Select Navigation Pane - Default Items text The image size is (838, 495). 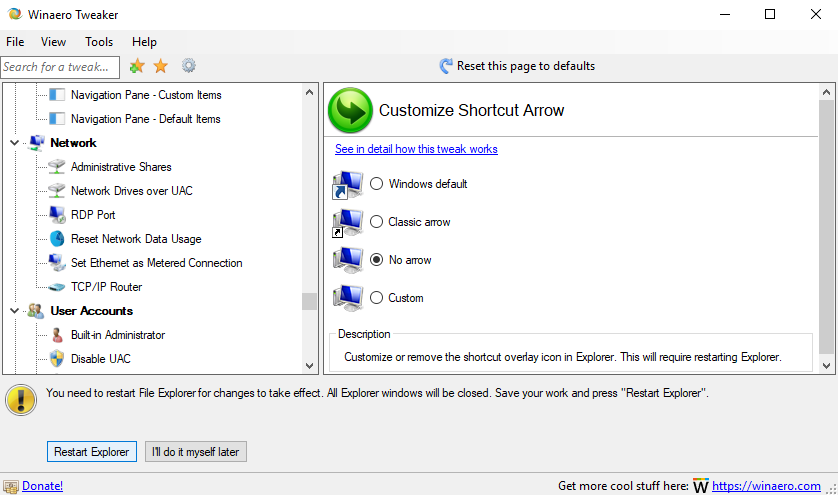pos(145,119)
